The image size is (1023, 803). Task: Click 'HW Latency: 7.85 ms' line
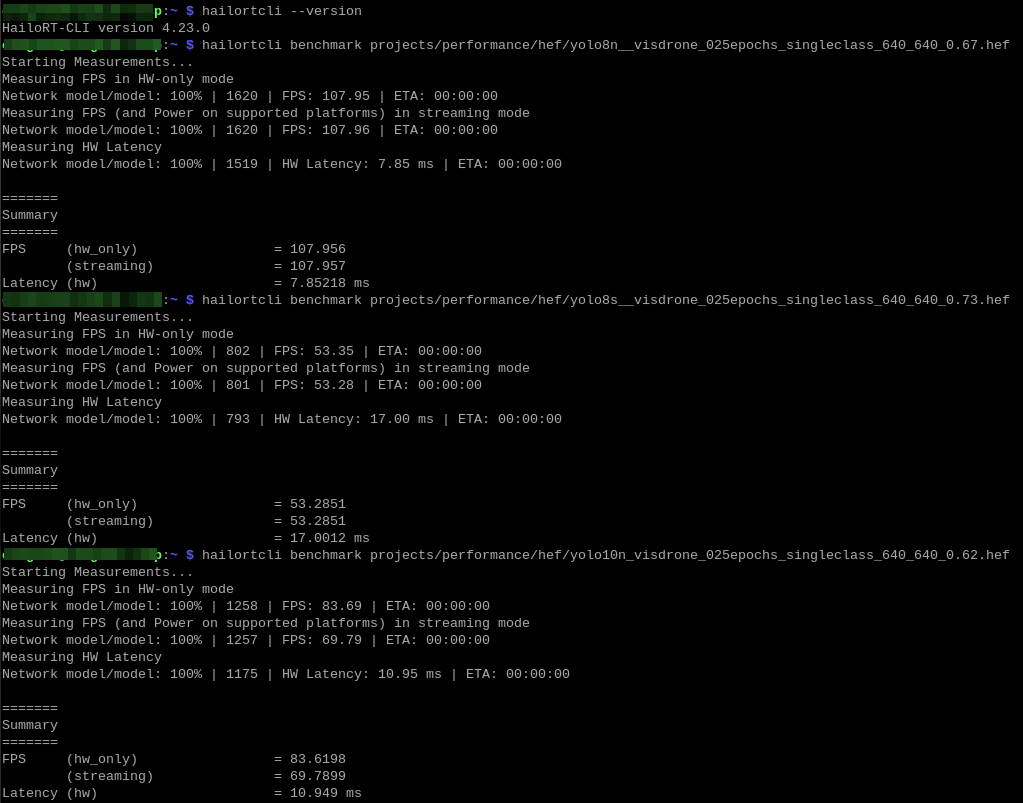(282, 164)
